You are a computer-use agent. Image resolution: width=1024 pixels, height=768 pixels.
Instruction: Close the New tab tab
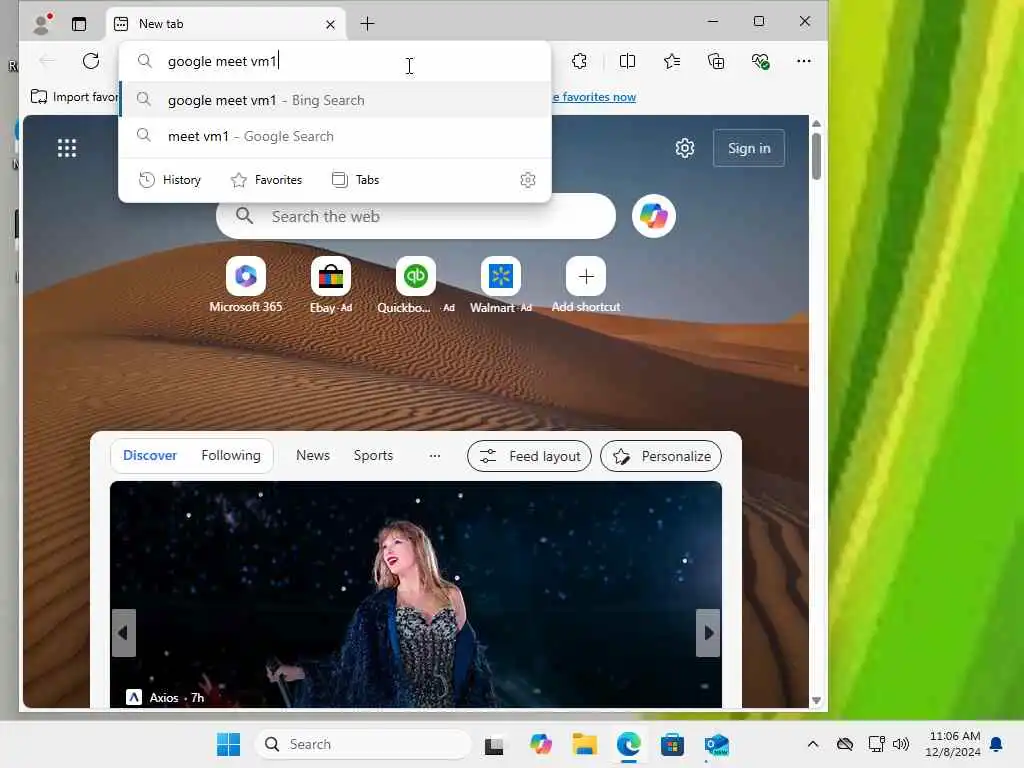[x=330, y=24]
